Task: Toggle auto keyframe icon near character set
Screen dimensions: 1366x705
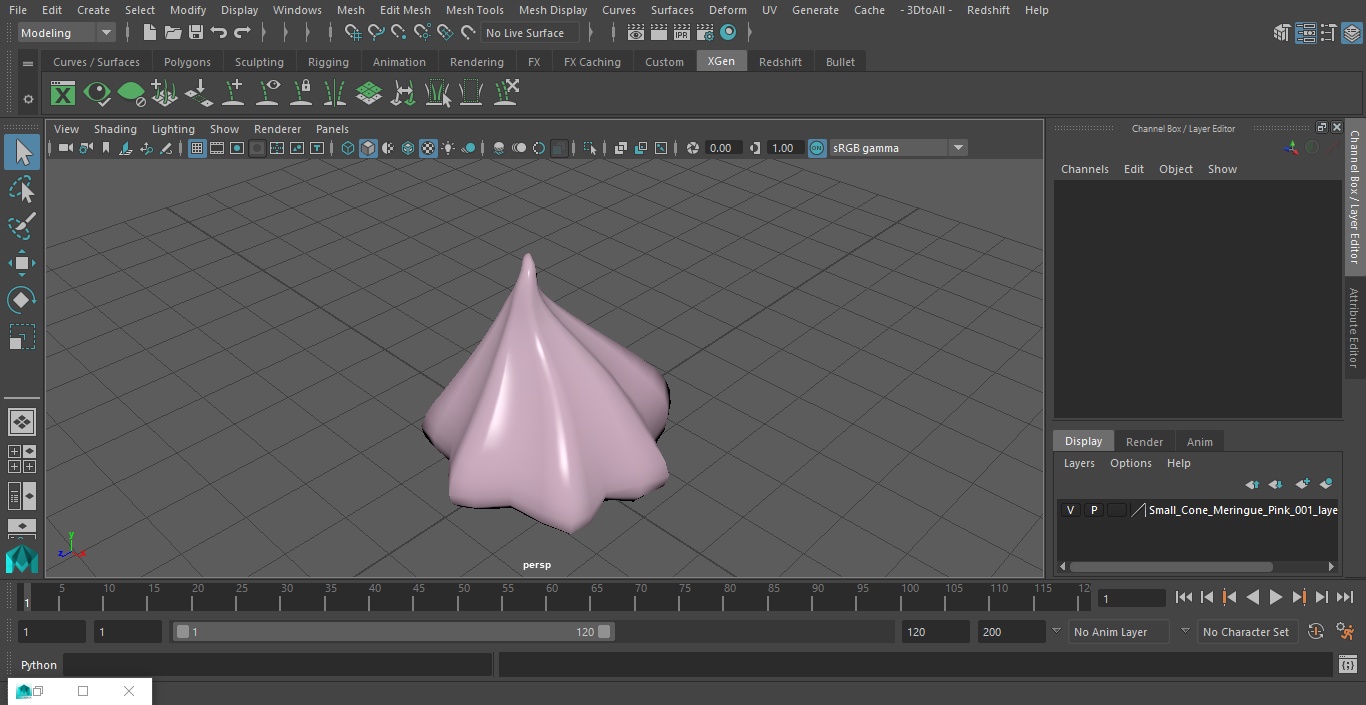Action: pos(1316,631)
